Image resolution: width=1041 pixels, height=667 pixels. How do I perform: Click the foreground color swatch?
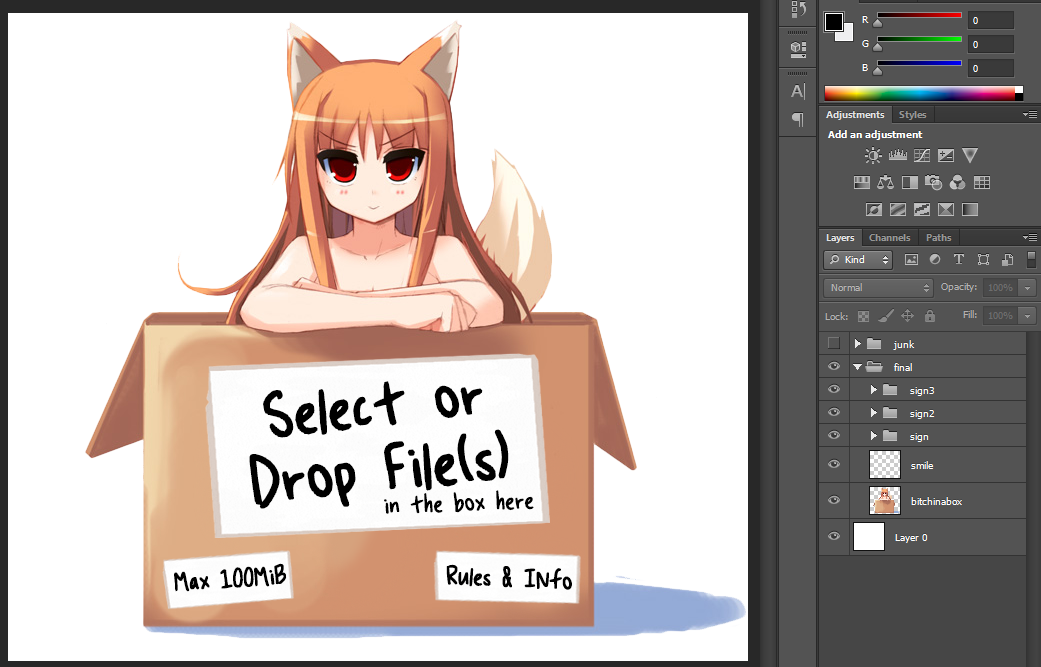point(834,22)
